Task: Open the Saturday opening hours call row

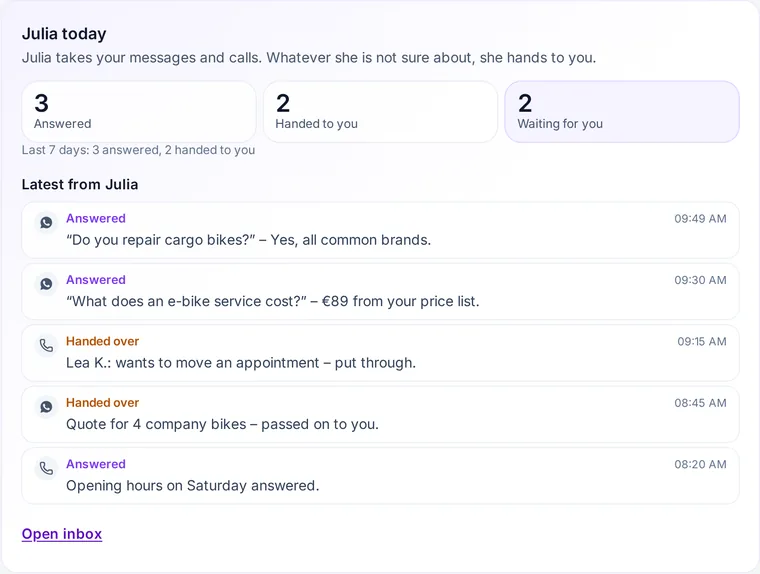Action: click(x=380, y=476)
